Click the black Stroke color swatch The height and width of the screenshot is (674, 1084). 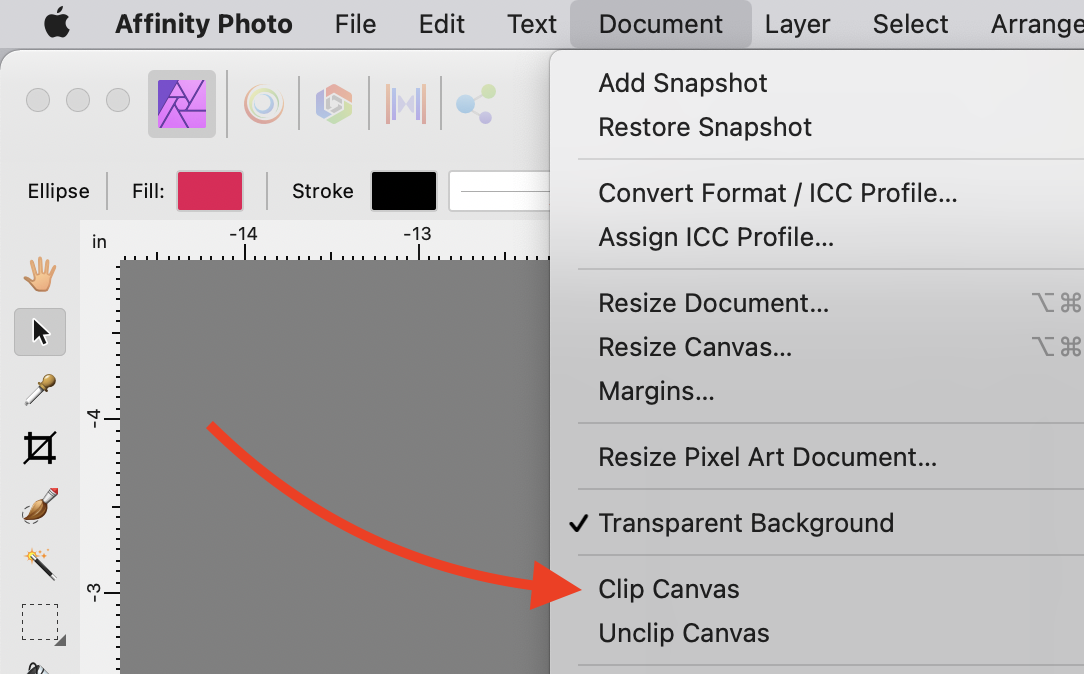(x=404, y=191)
